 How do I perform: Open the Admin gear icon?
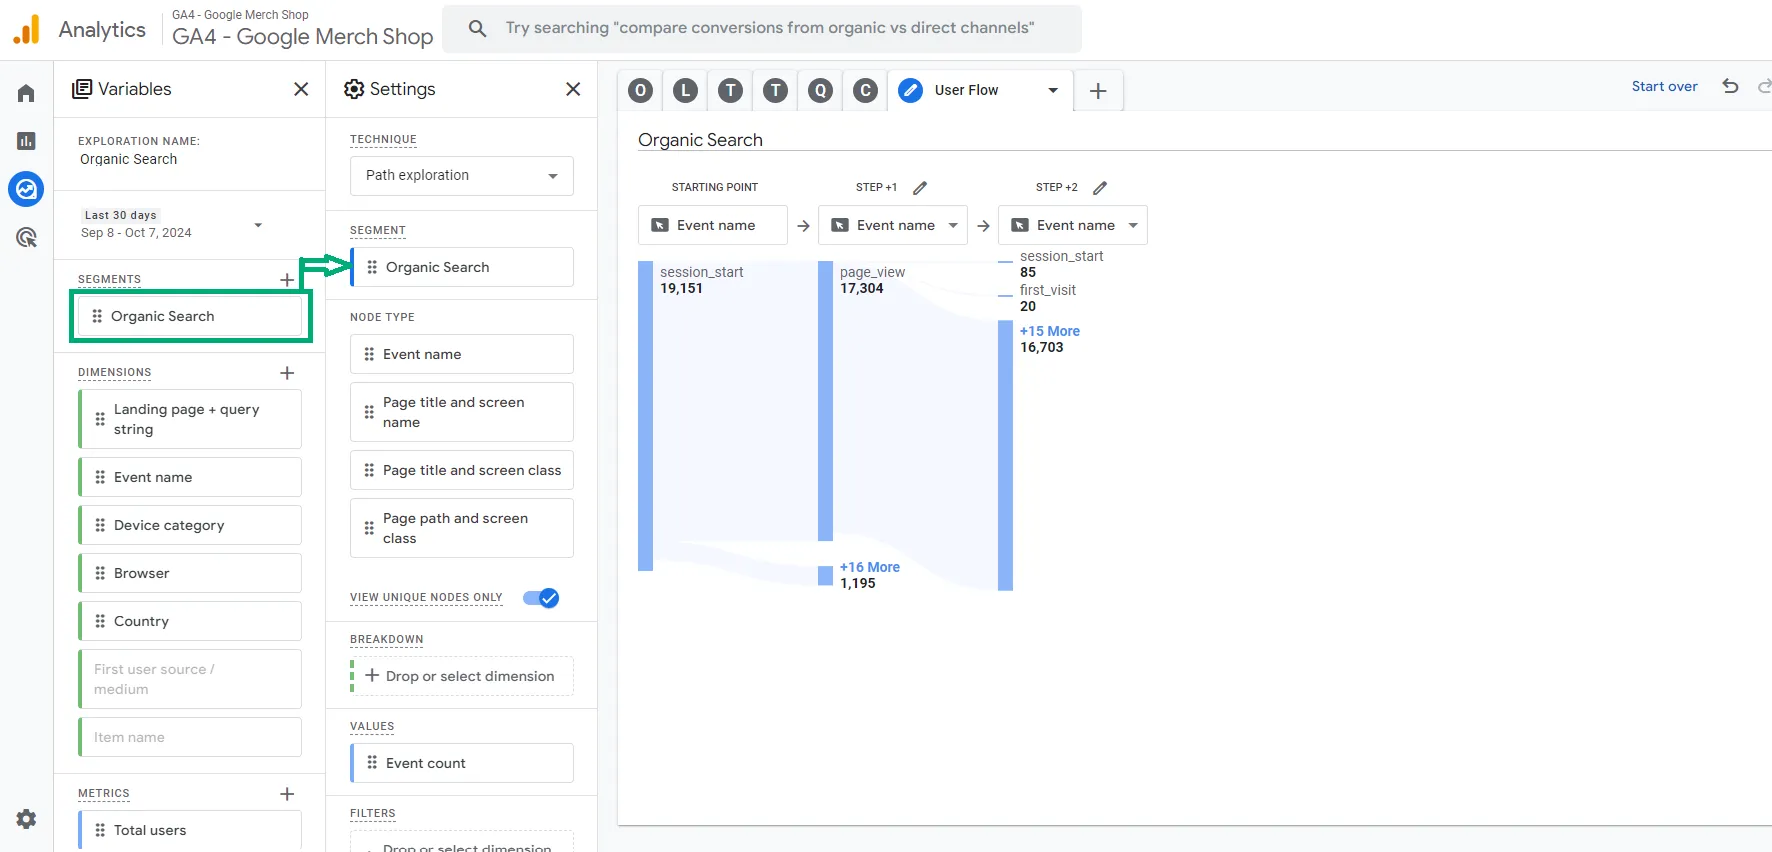click(26, 819)
